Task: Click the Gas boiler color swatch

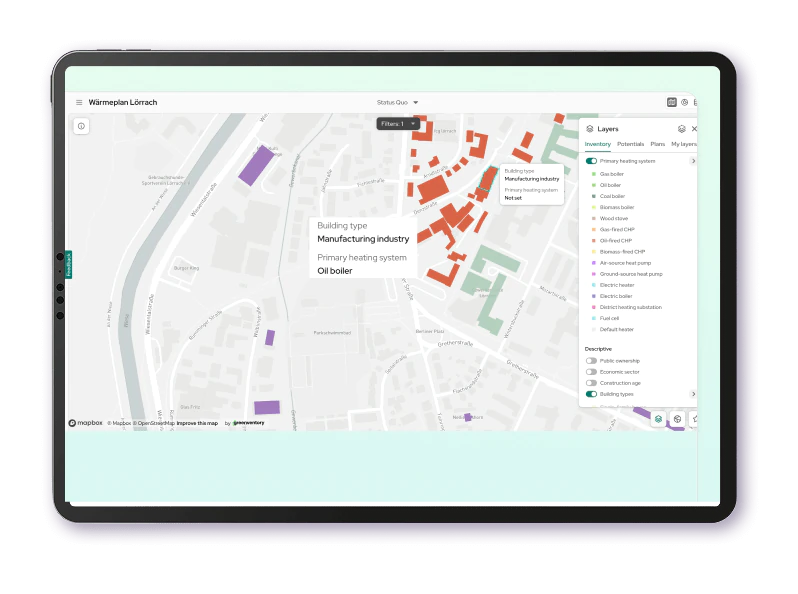Action: tap(594, 174)
